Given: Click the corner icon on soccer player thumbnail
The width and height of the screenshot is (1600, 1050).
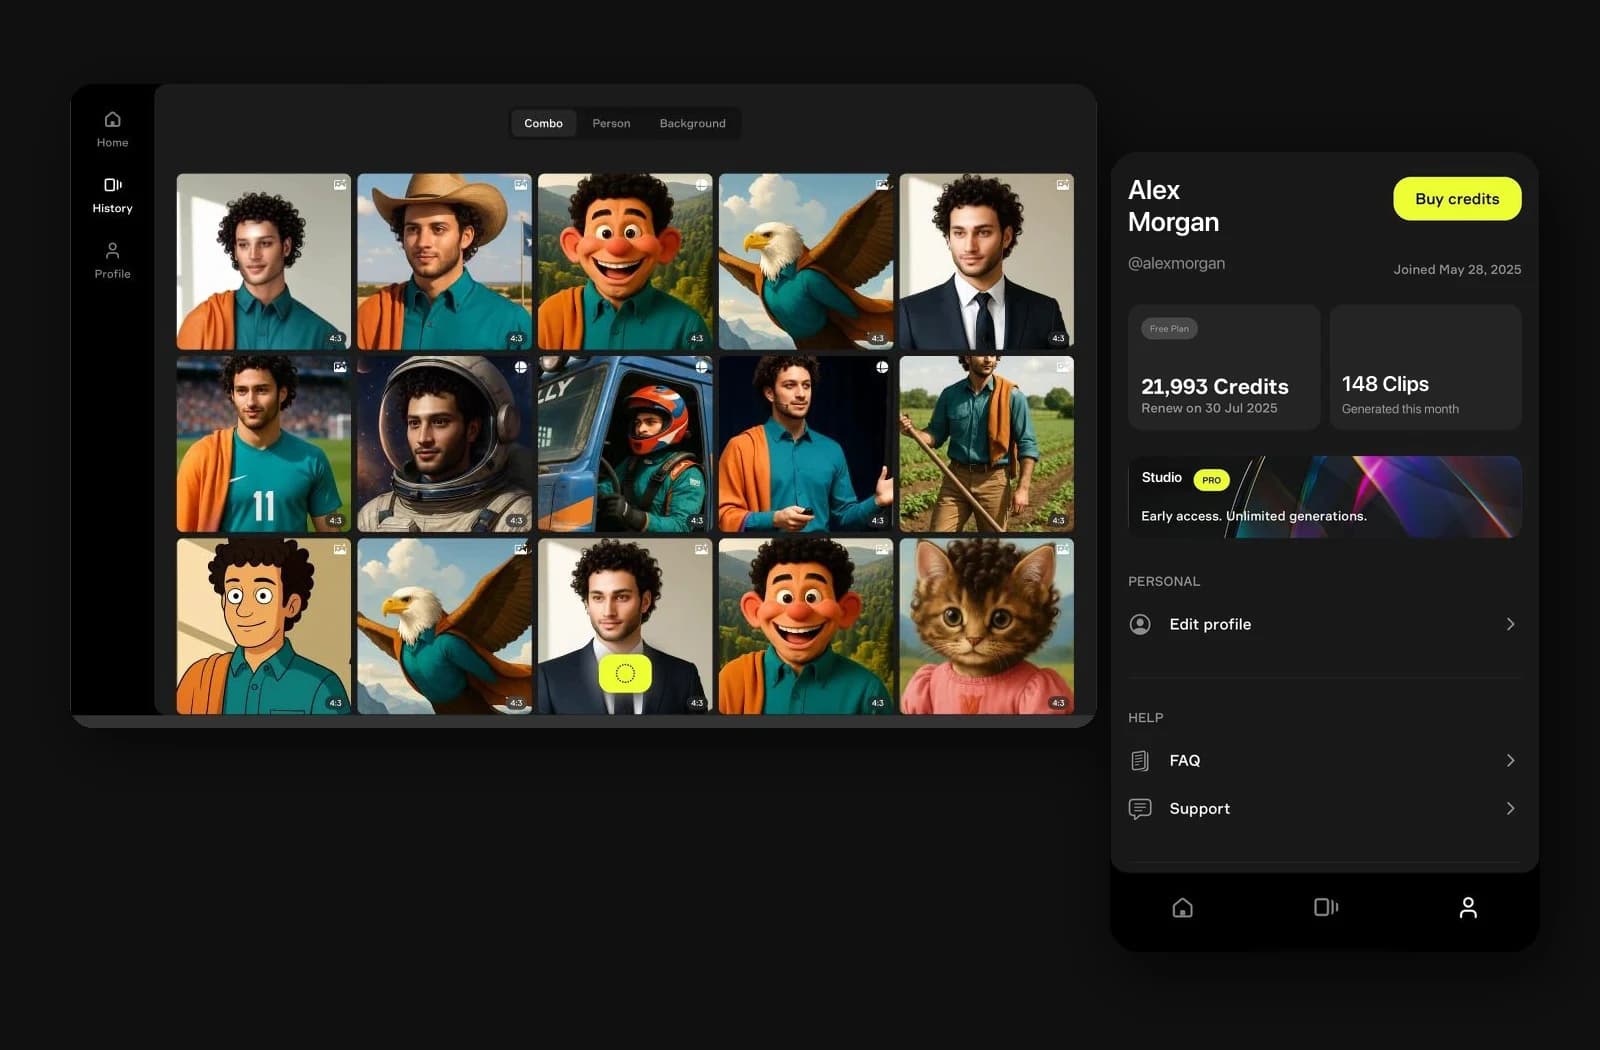Looking at the screenshot, I should click(x=340, y=367).
